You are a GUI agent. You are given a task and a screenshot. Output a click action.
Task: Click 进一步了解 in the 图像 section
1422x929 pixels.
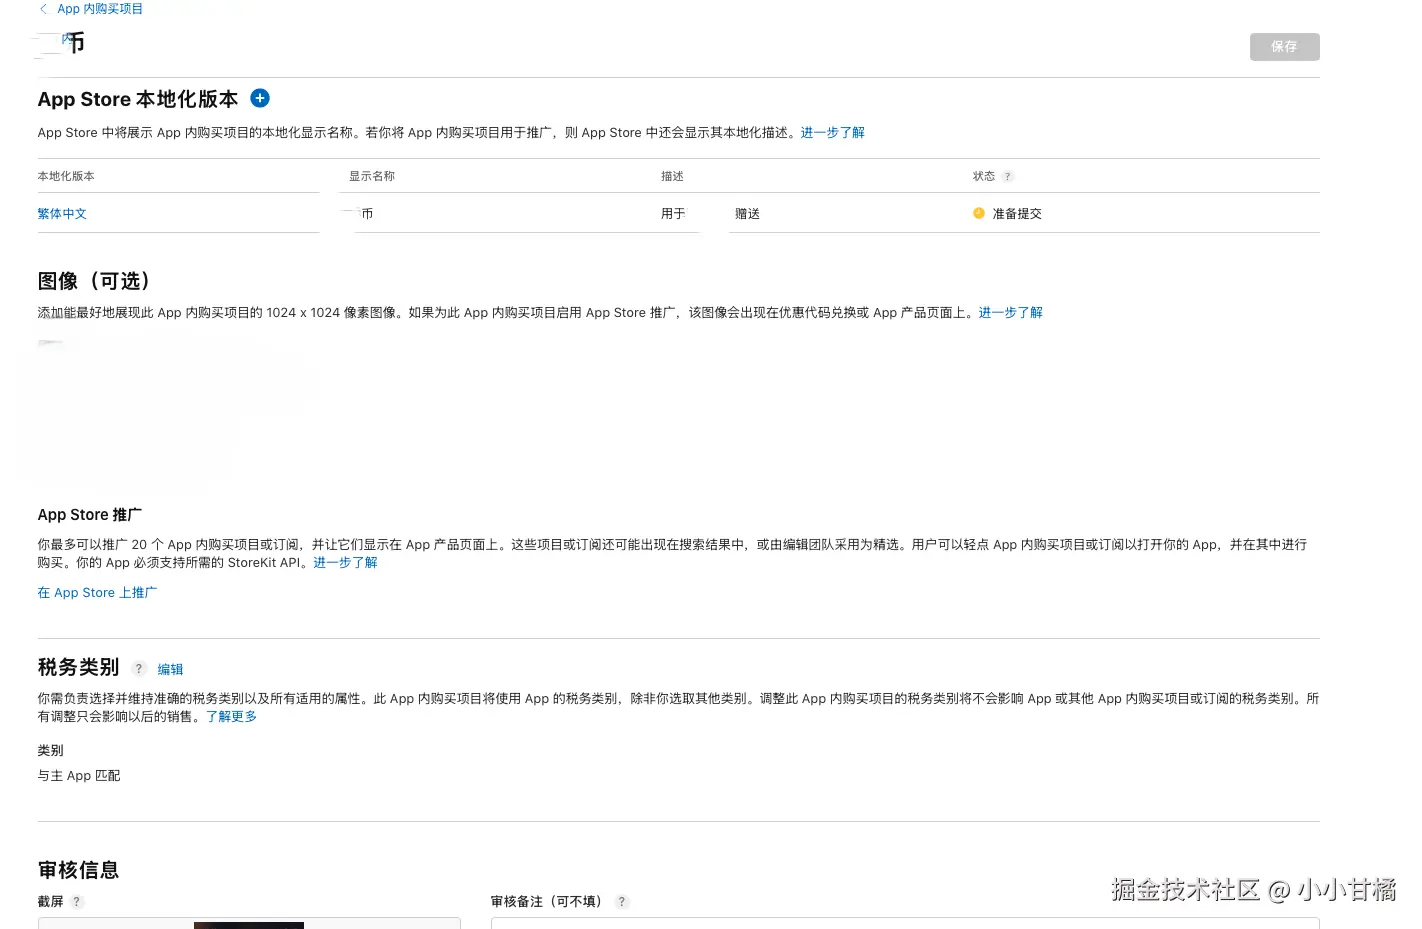click(x=1010, y=312)
